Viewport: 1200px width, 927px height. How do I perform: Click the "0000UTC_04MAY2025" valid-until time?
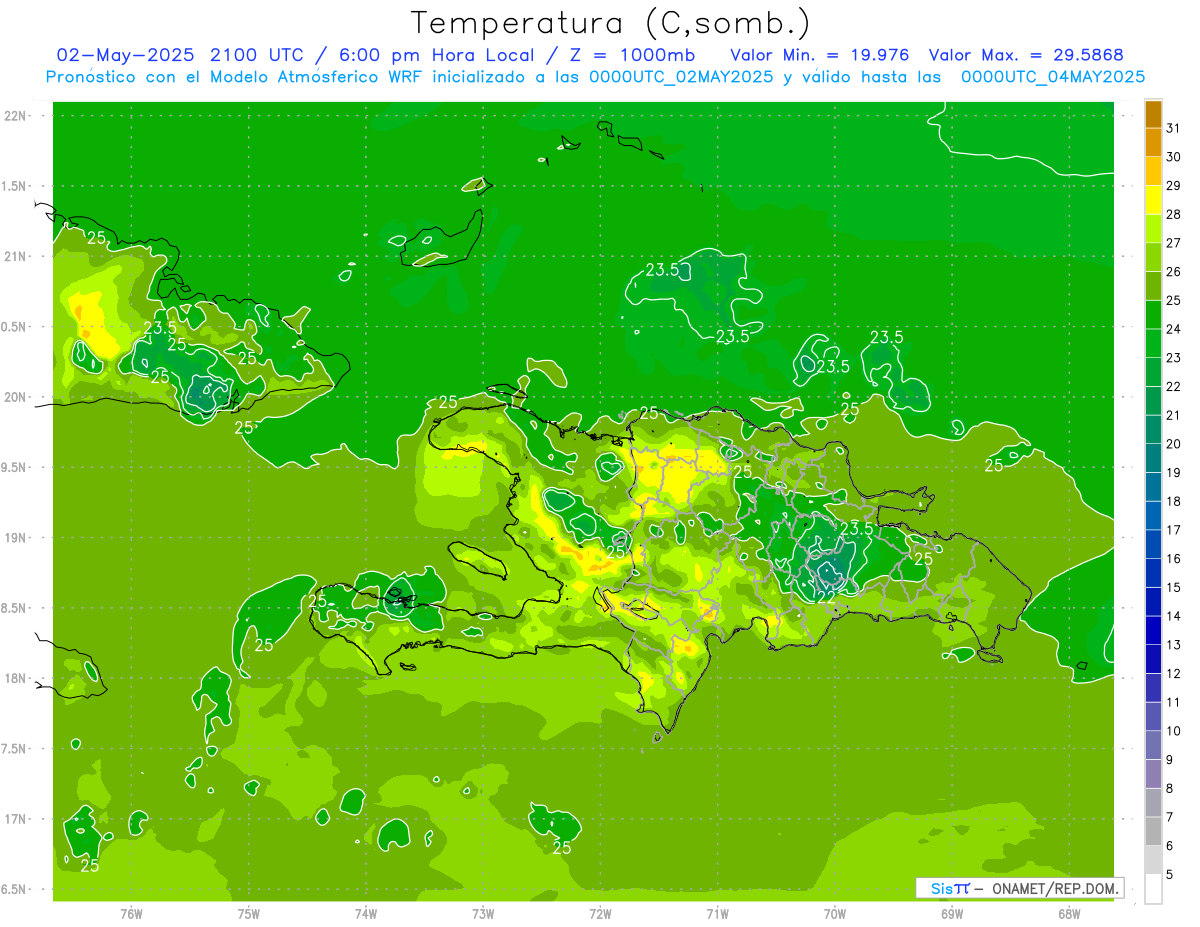point(1053,77)
